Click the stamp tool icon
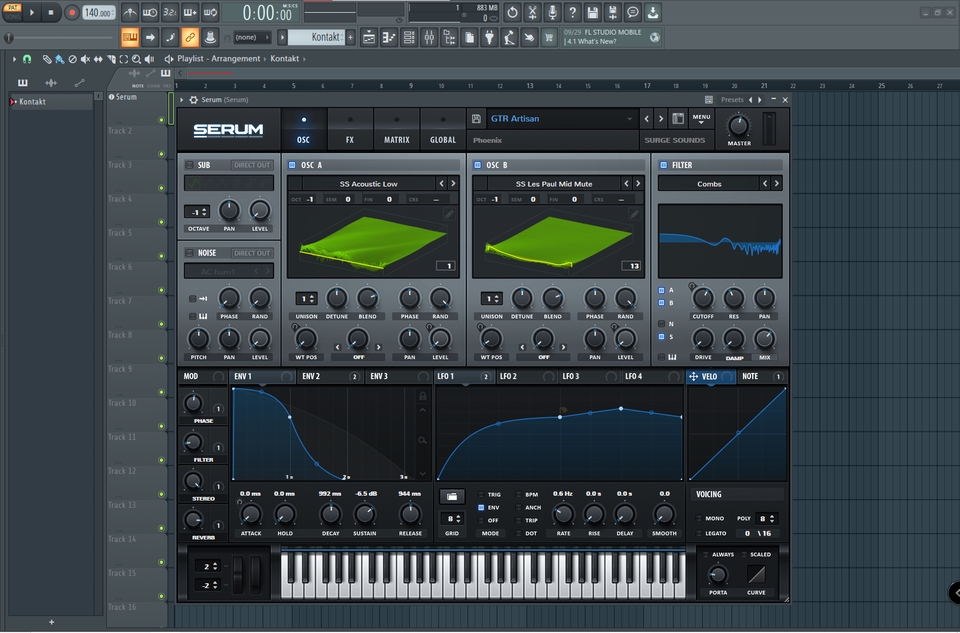Screen dimensions: 960x633 coord(210,37)
